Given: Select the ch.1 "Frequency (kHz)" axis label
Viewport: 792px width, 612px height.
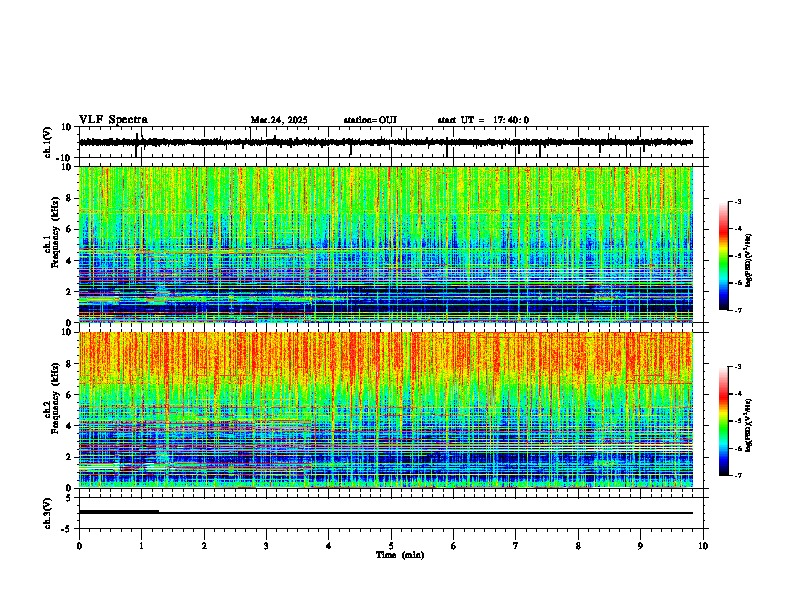Looking at the screenshot, I should pyautogui.click(x=55, y=232).
